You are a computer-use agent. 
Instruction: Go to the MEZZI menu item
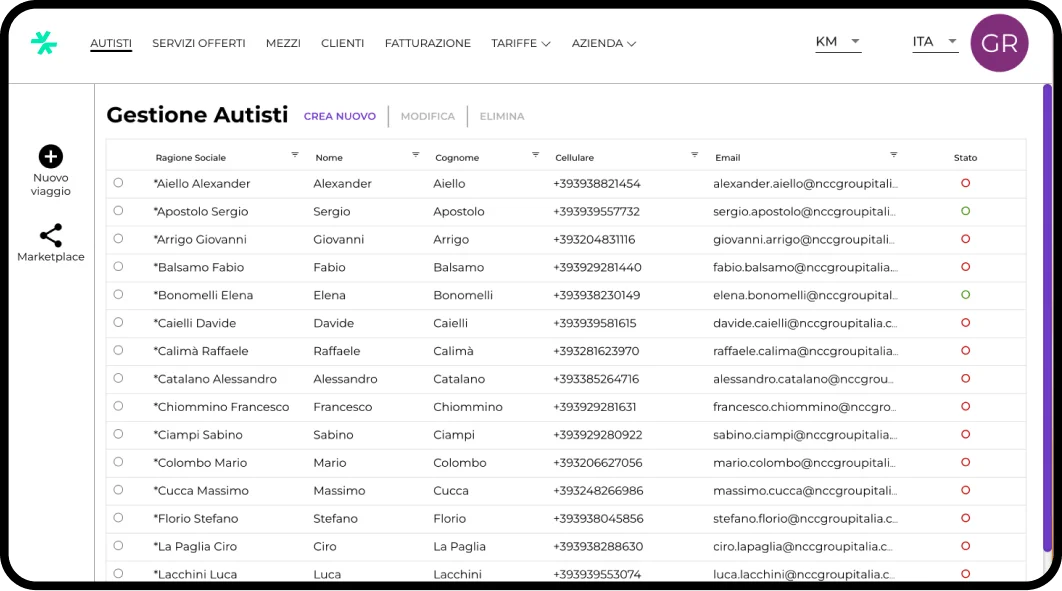click(283, 44)
